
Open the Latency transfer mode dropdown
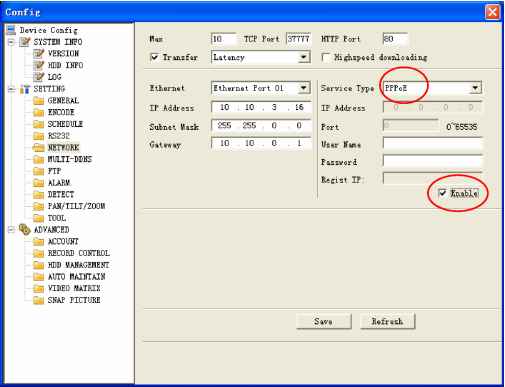(x=303, y=57)
